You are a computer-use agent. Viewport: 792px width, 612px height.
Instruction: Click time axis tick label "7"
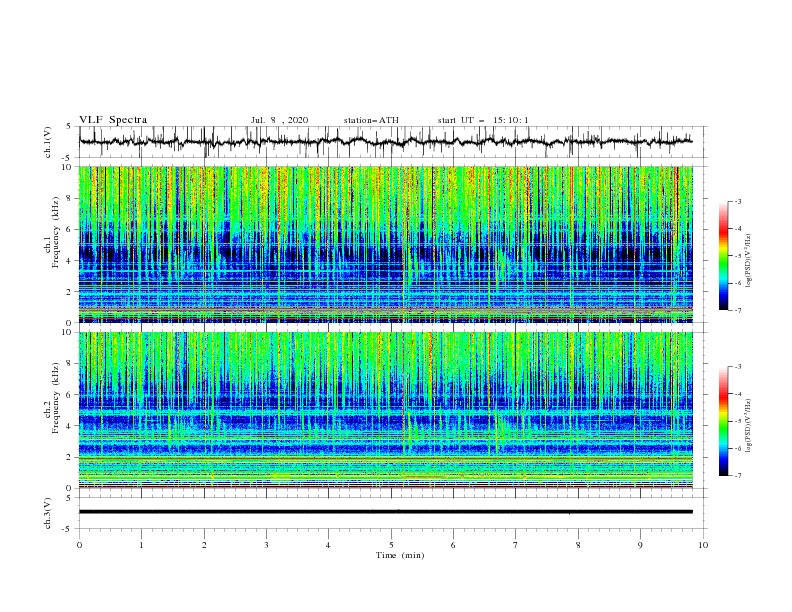pyautogui.click(x=516, y=545)
